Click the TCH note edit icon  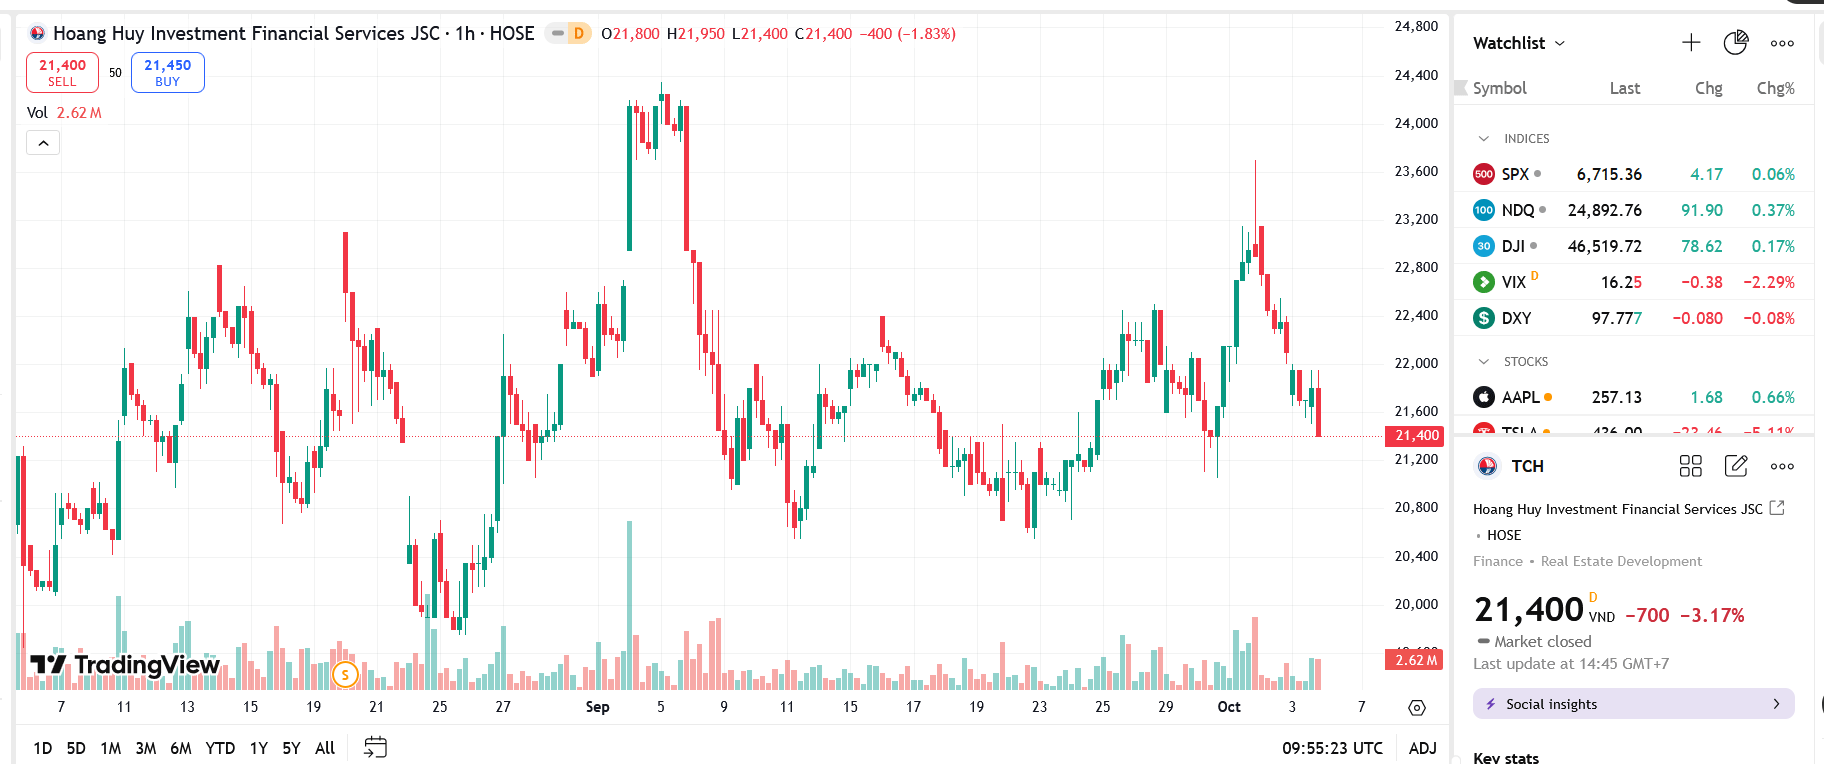(1736, 466)
